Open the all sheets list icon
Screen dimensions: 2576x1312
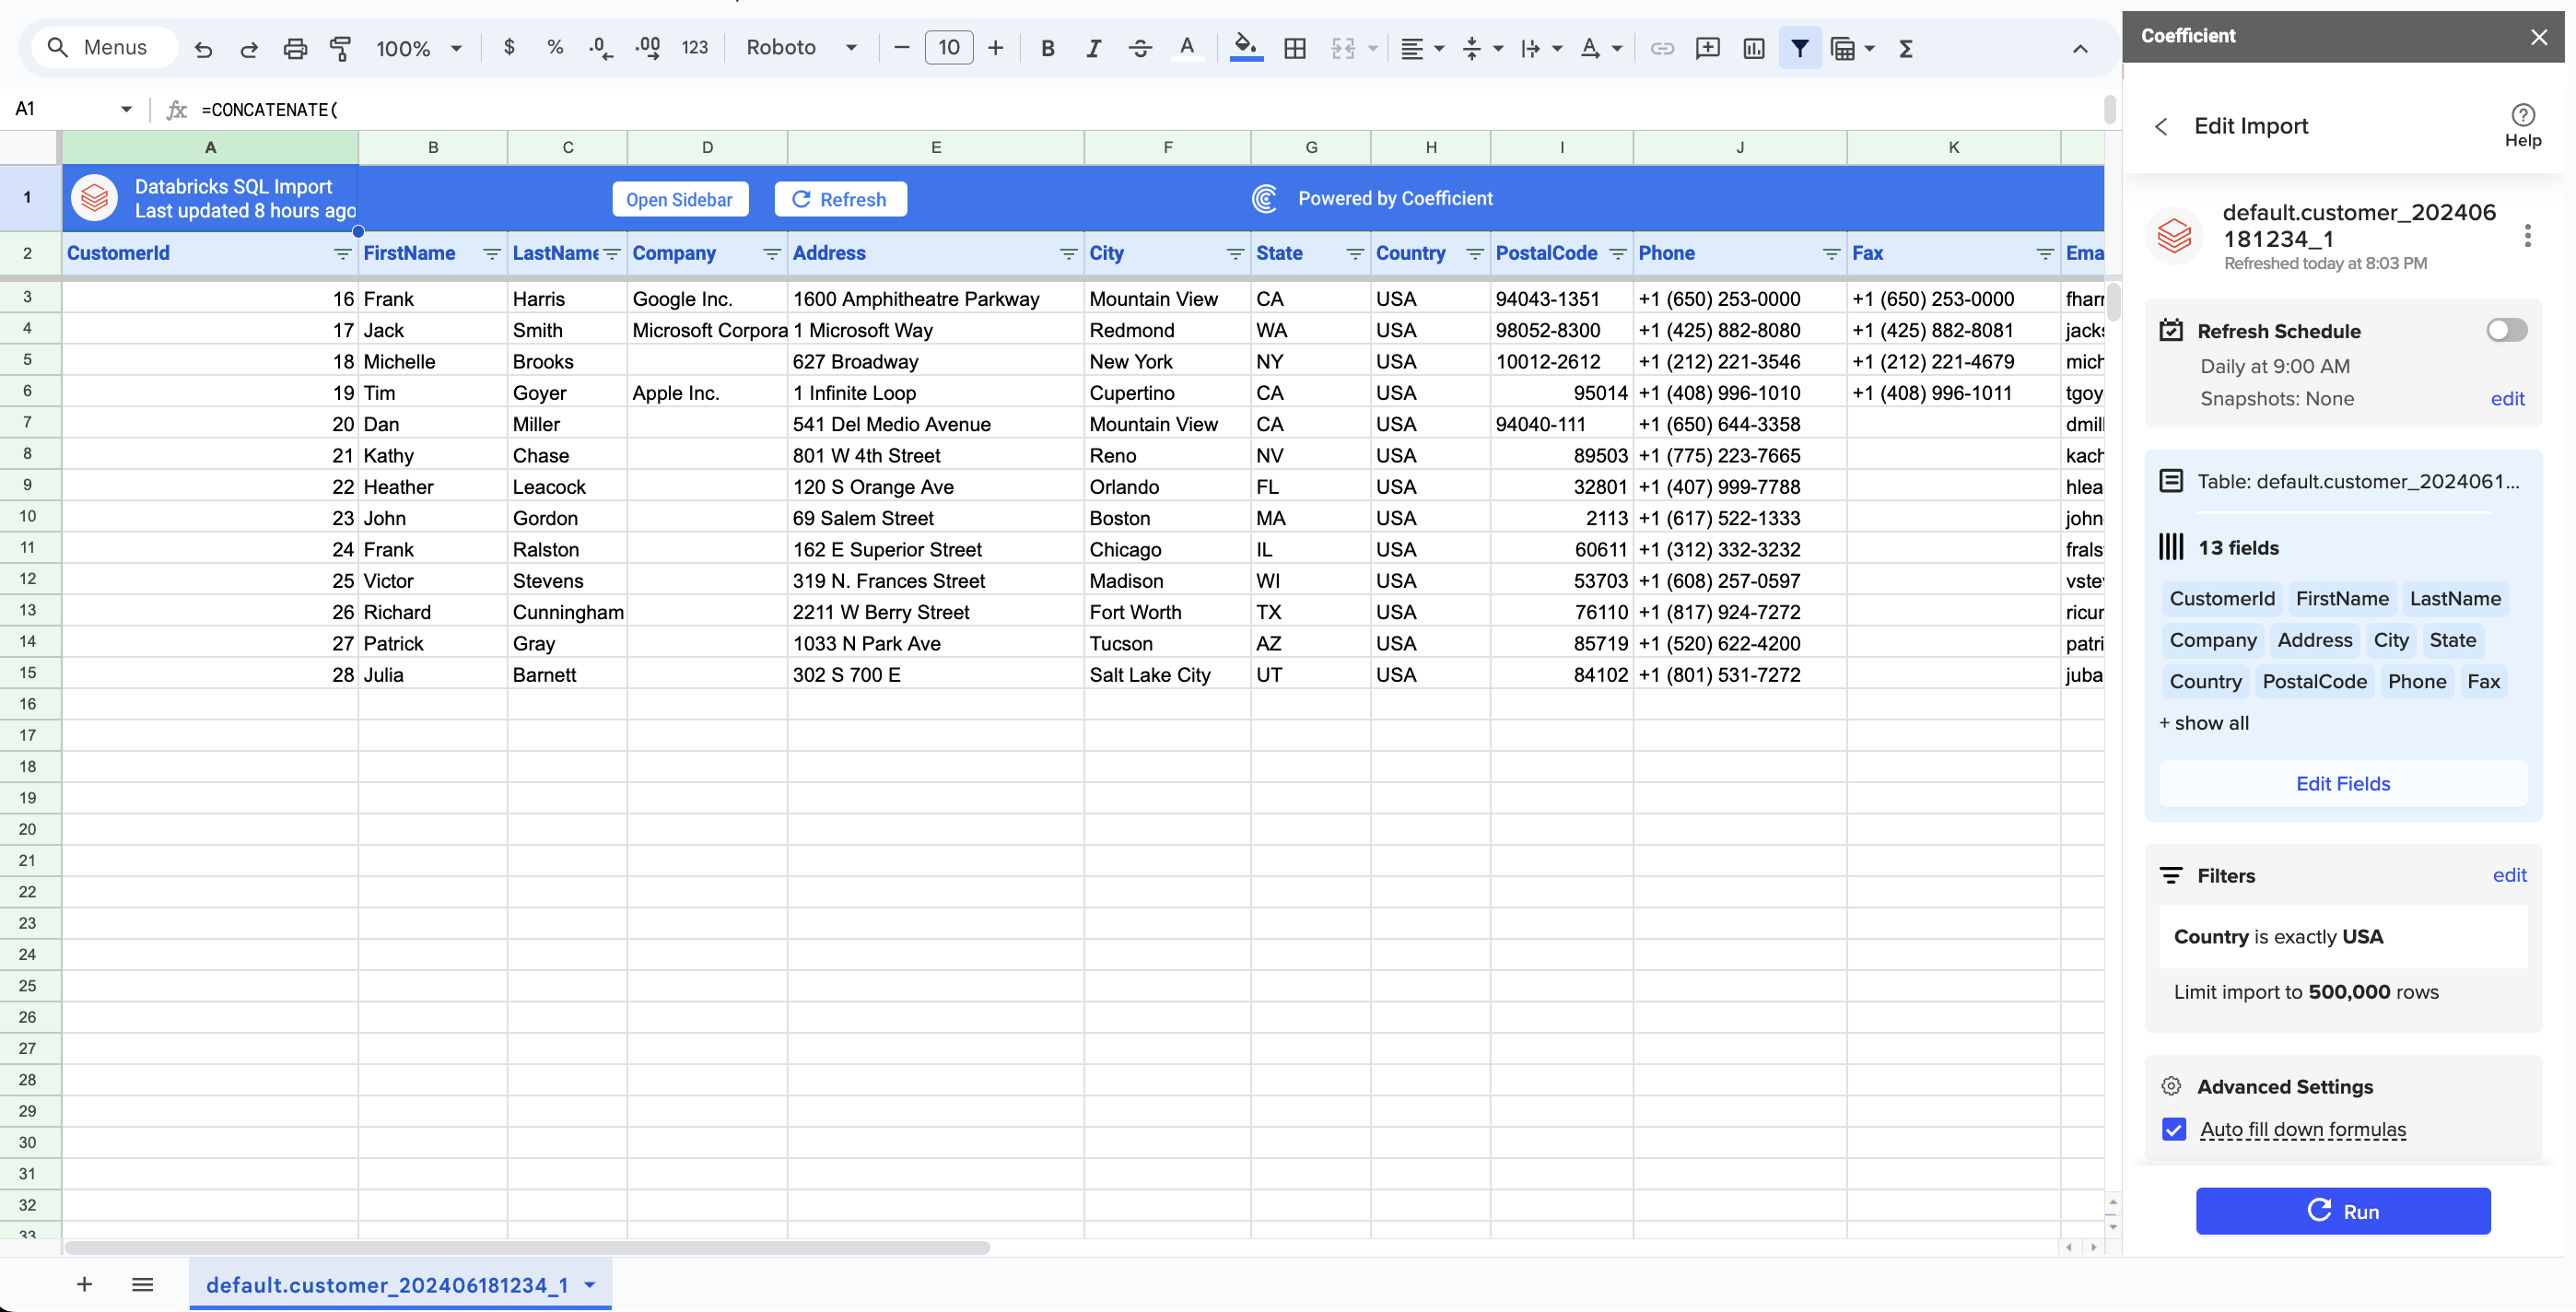(142, 1284)
